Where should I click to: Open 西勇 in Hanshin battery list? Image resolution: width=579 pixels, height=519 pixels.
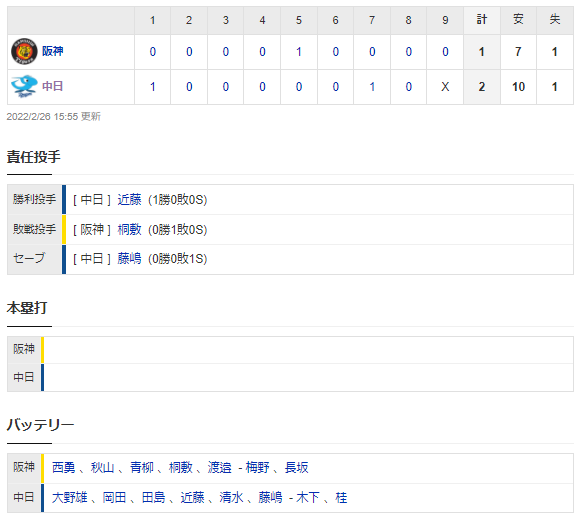click(64, 468)
